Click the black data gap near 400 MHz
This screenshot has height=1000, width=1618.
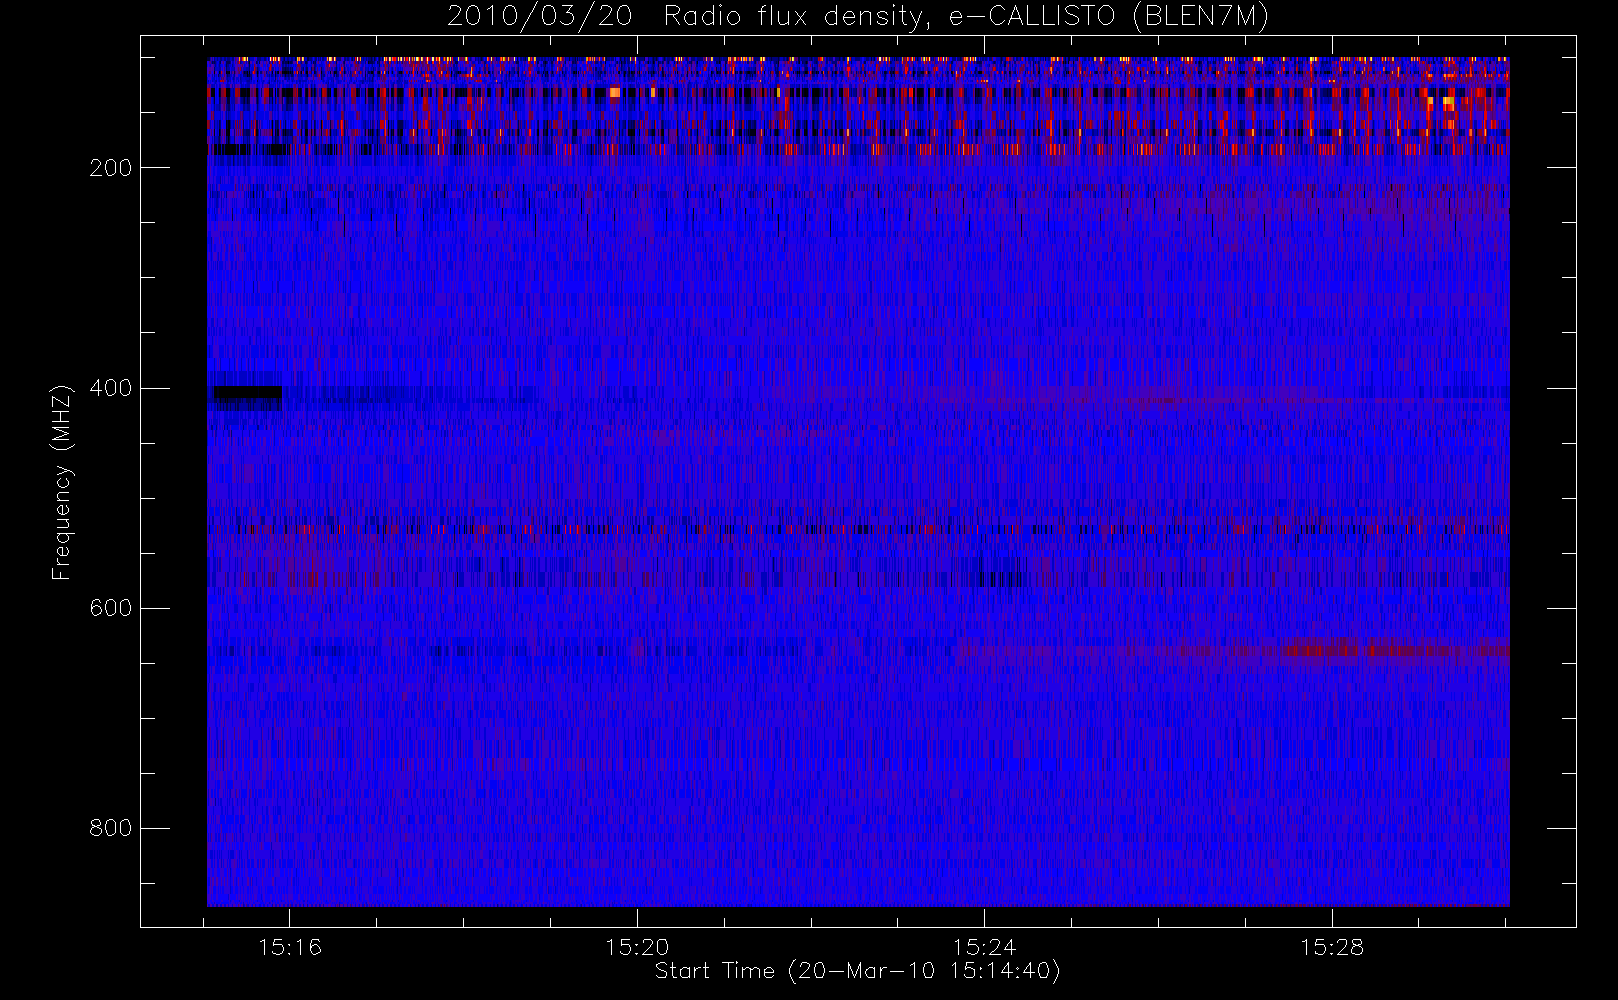click(x=247, y=394)
